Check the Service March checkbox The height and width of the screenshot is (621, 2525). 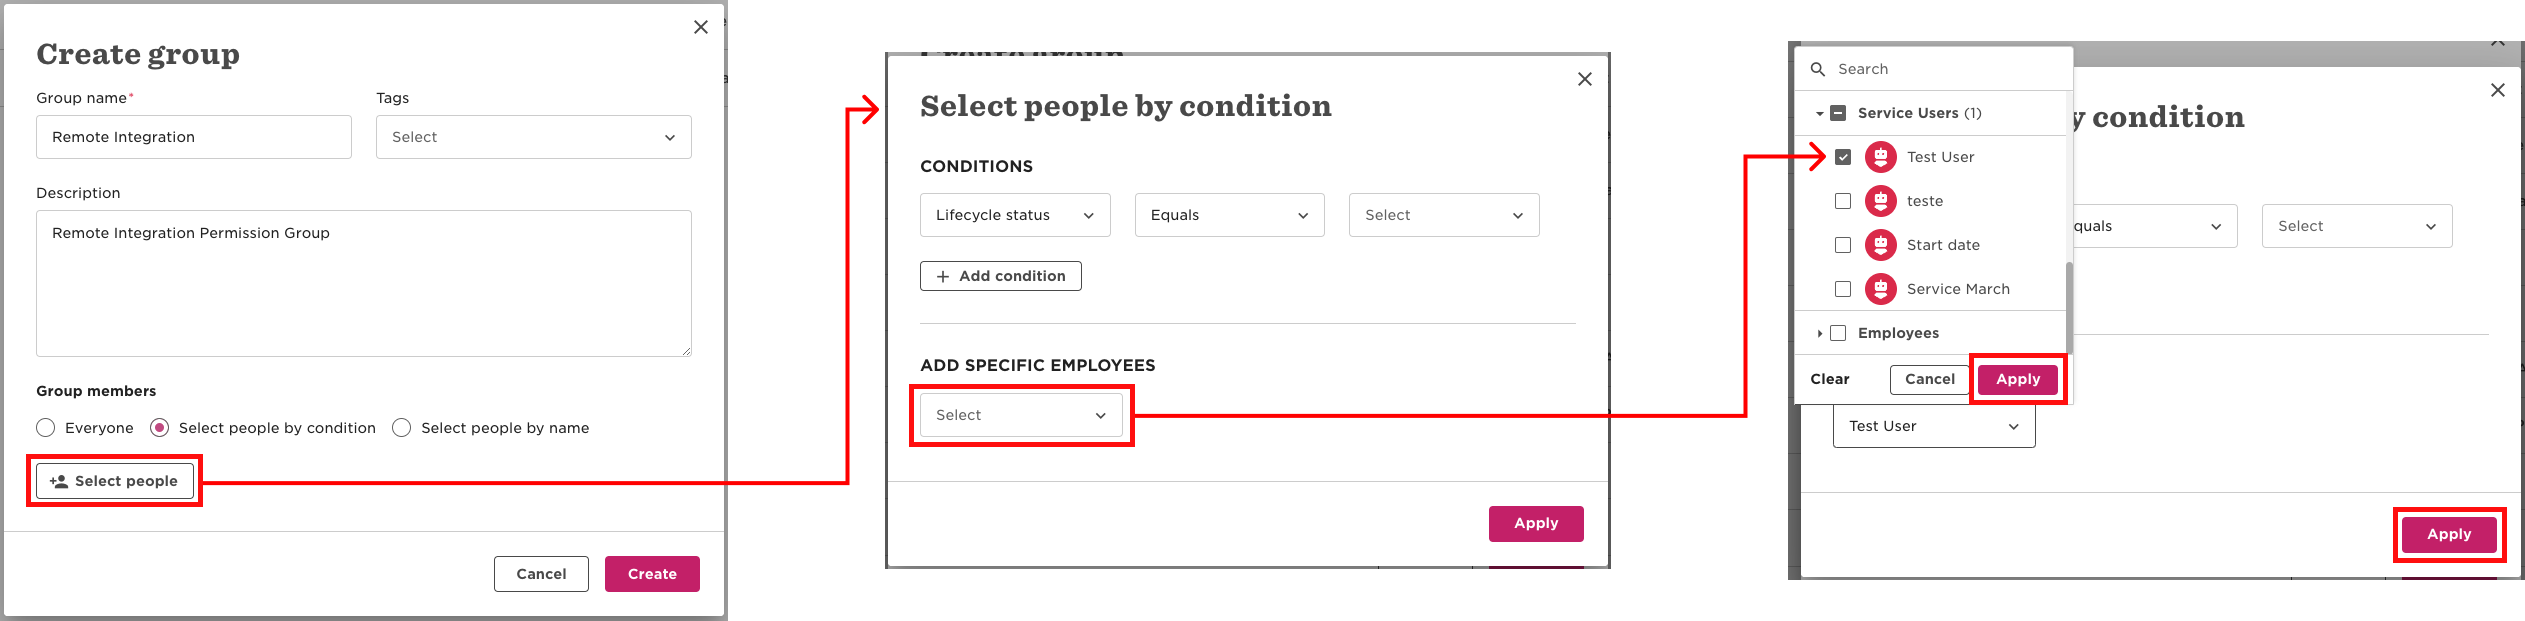[x=1843, y=289]
